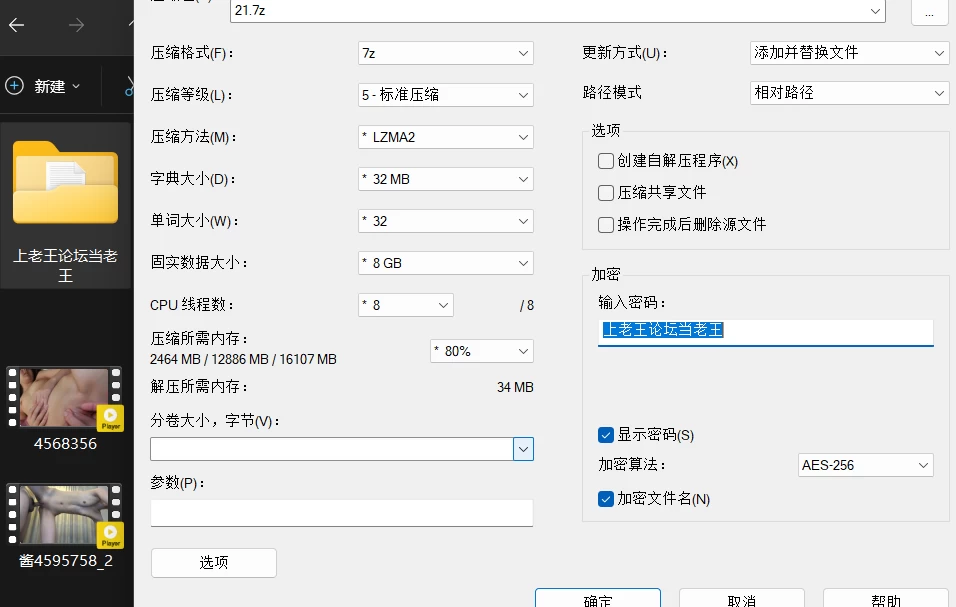
Task: Expand the 压缩等级 dropdown
Action: (x=446, y=95)
